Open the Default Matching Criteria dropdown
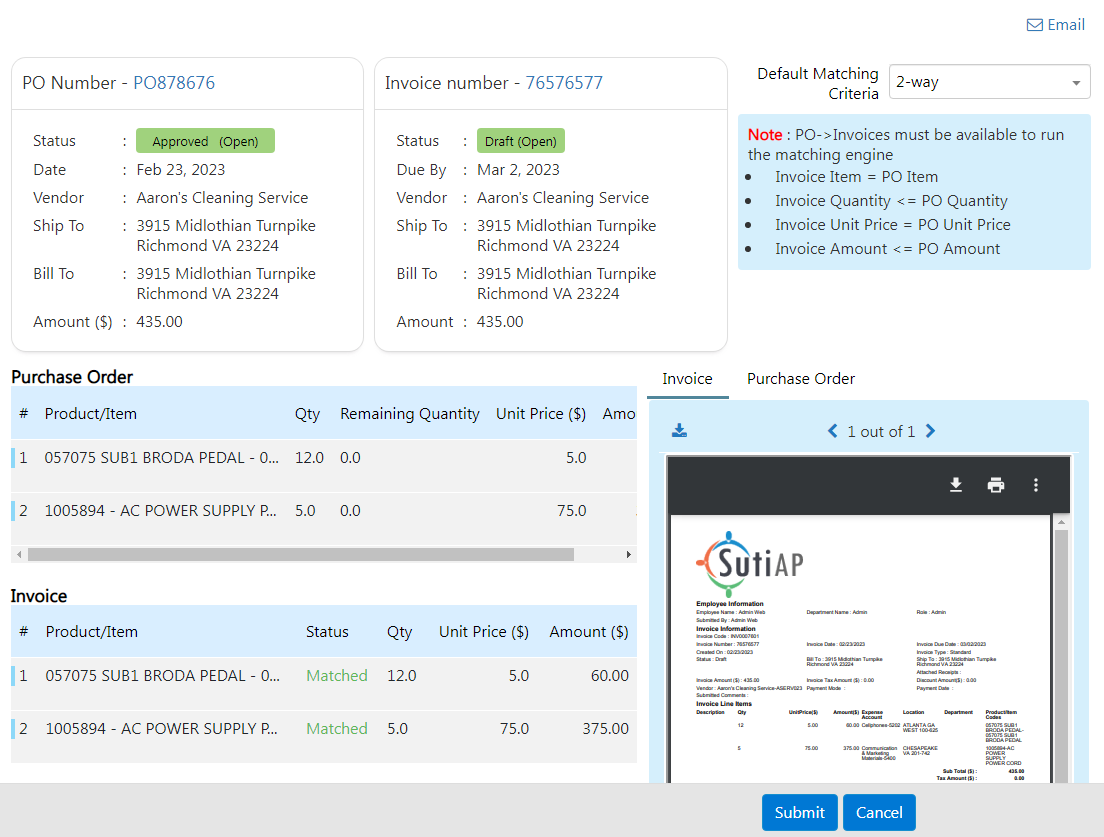This screenshot has width=1104, height=837. pos(989,82)
